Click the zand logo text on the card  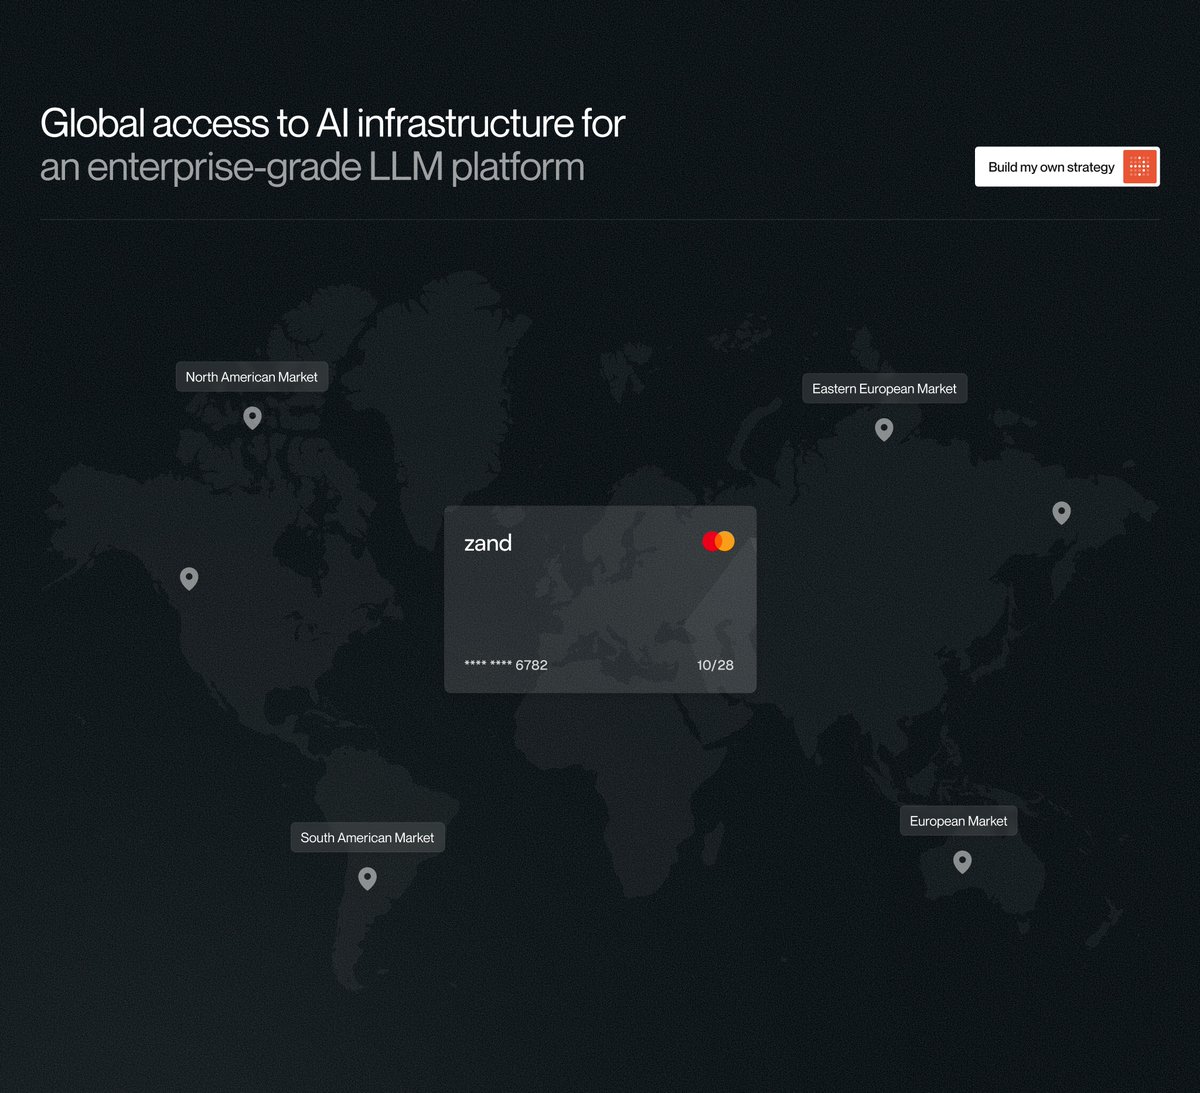(488, 543)
